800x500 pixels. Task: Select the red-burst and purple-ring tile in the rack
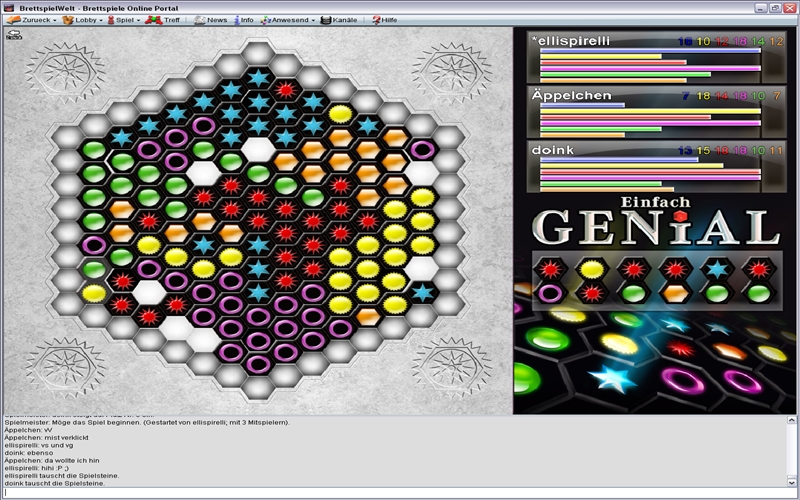[x=550, y=281]
